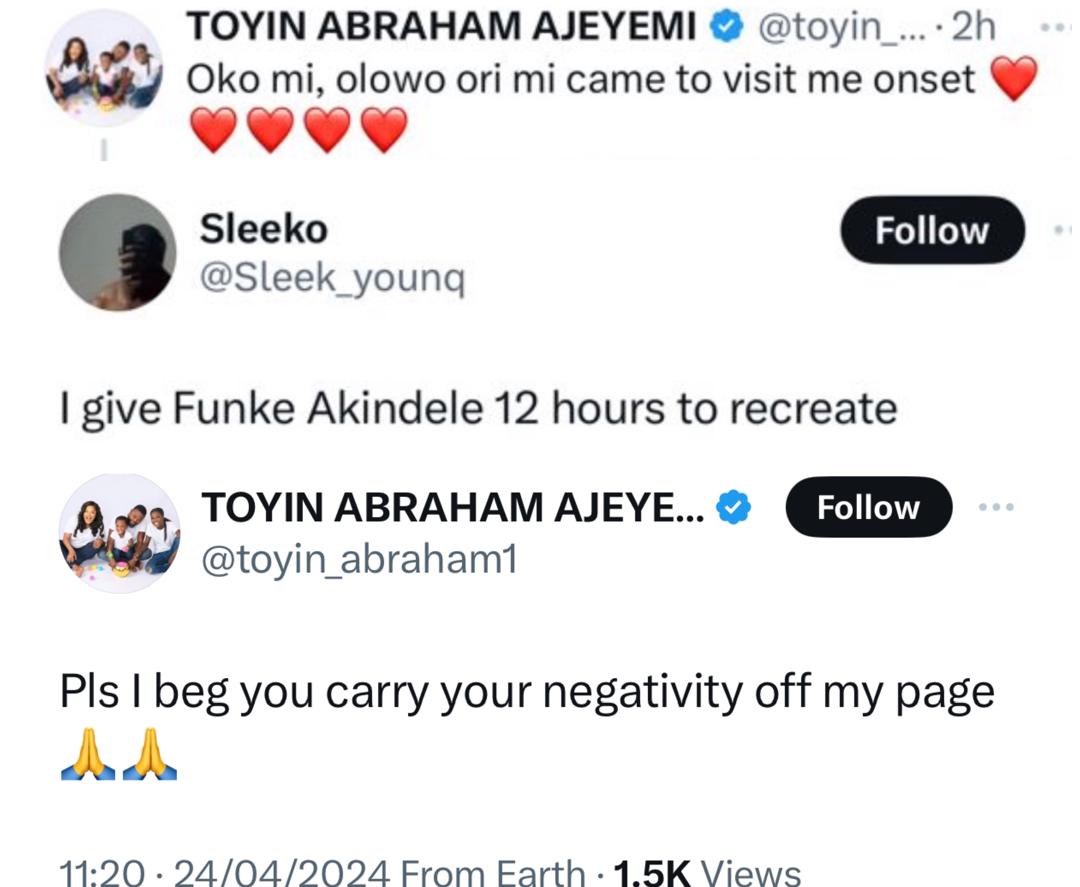The image size is (1080, 887).
Task: Click the "Oko mi, olowo ori mi" tweet text
Action: (580, 80)
